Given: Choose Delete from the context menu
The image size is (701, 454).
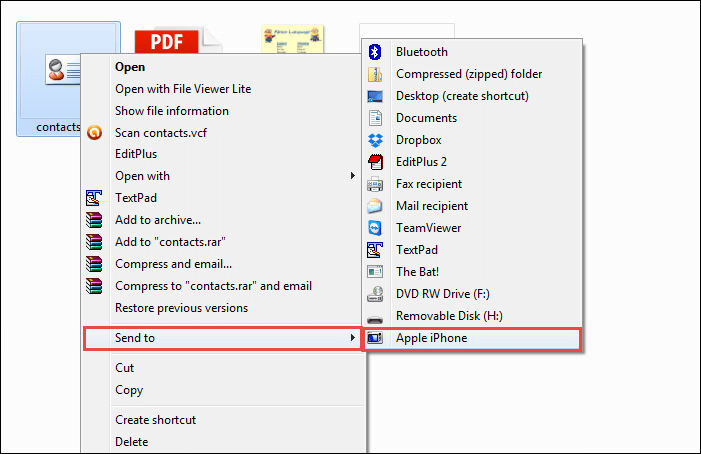Looking at the screenshot, I should click(x=132, y=441).
